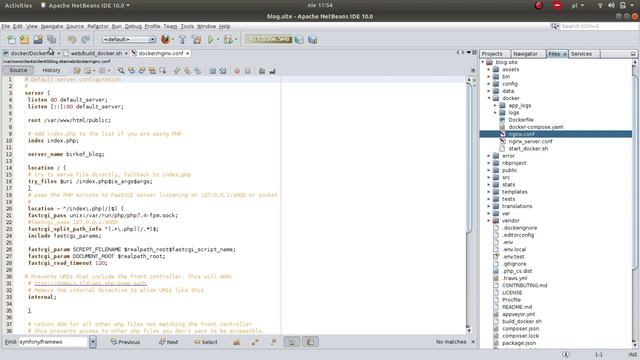This screenshot has height=360, width=640.
Task: Click Next in find bar
Action: (x=169, y=342)
